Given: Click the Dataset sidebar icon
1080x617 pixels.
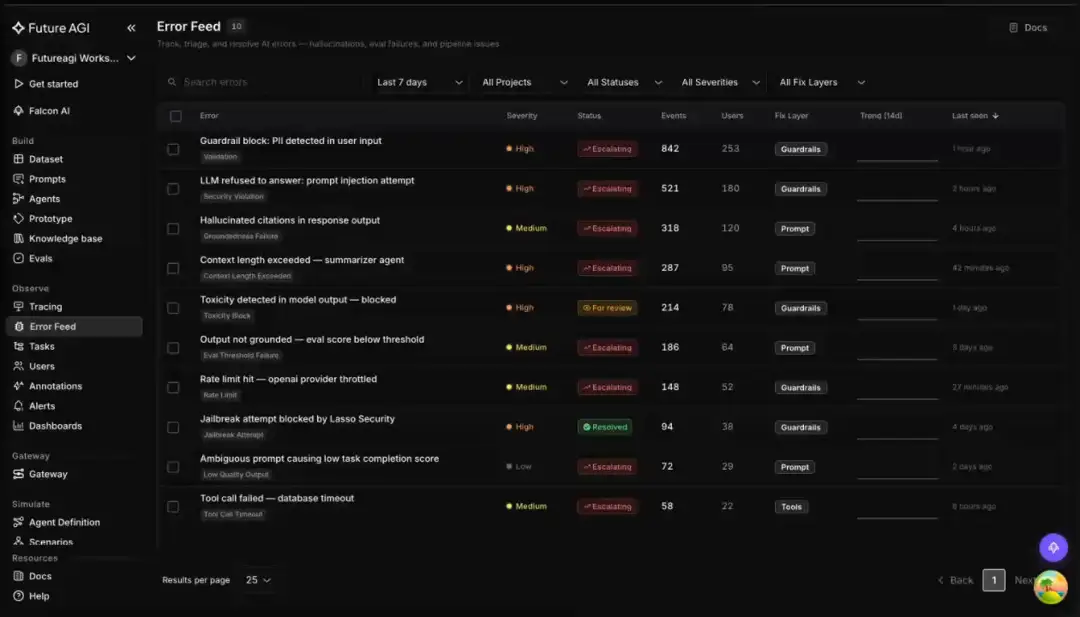Looking at the screenshot, I should (19, 159).
